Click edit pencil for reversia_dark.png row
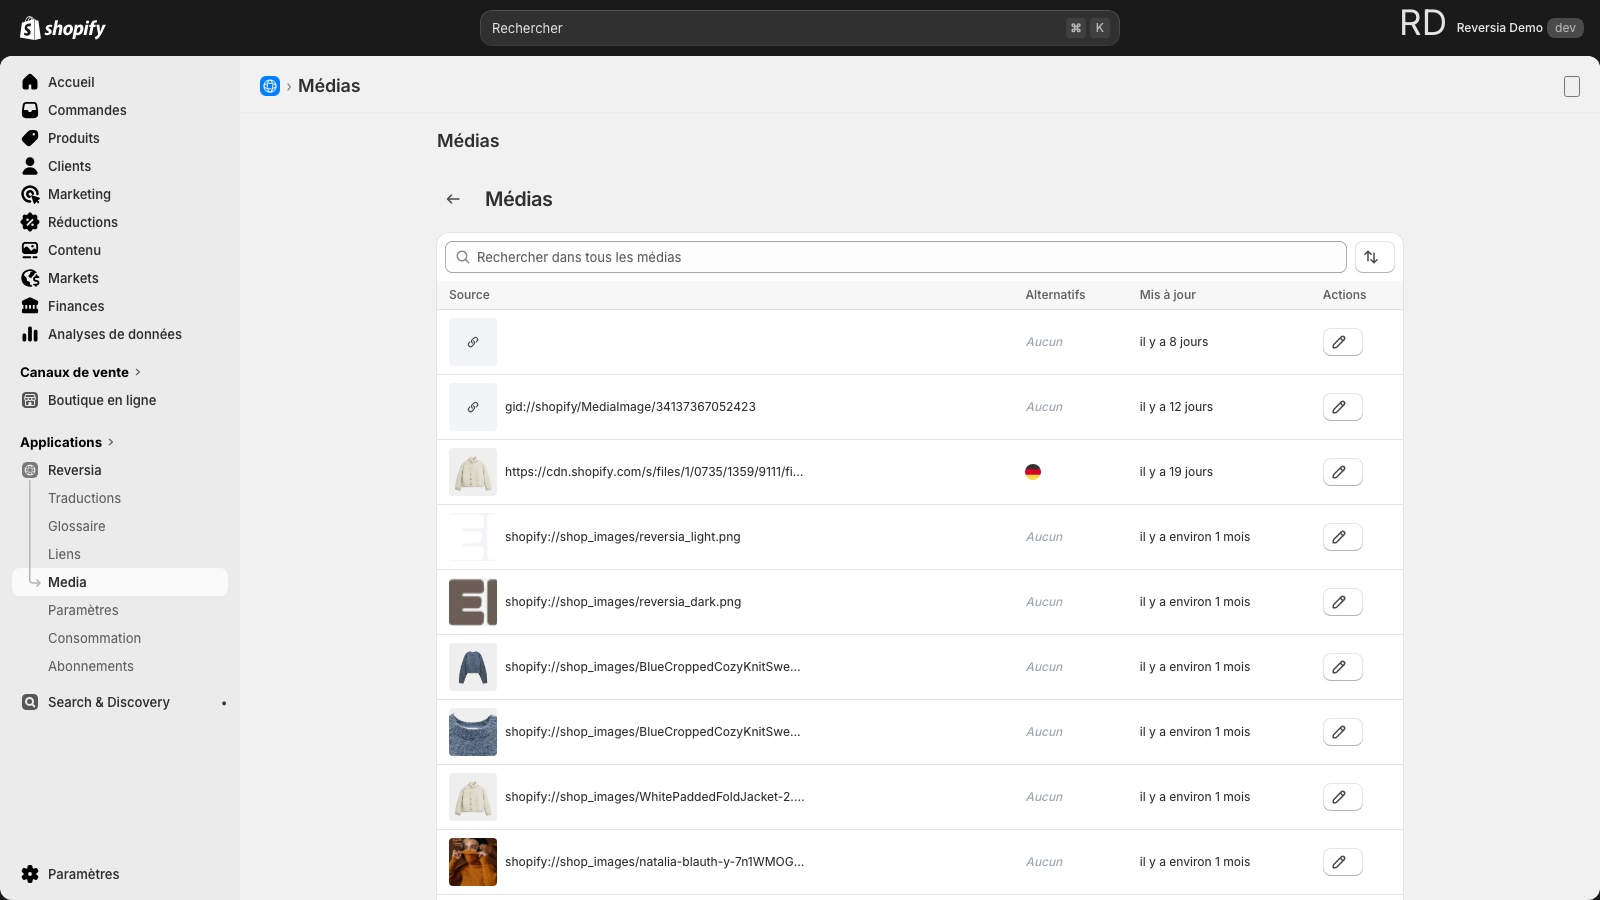The width and height of the screenshot is (1600, 900). click(1342, 602)
